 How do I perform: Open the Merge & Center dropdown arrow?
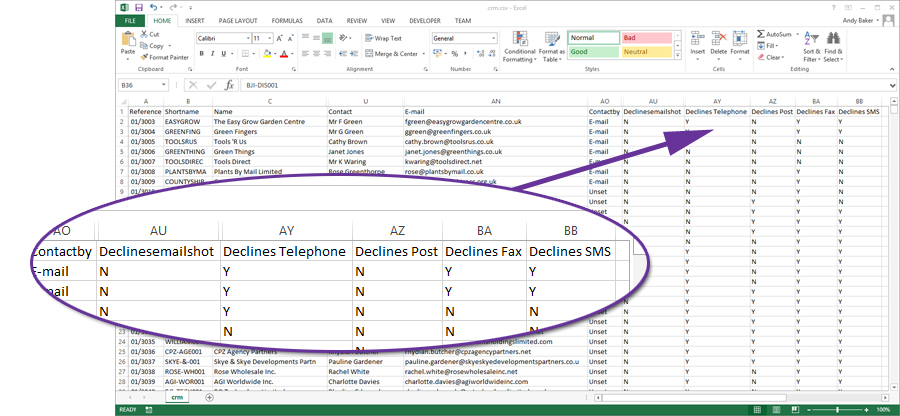[x=424, y=54]
